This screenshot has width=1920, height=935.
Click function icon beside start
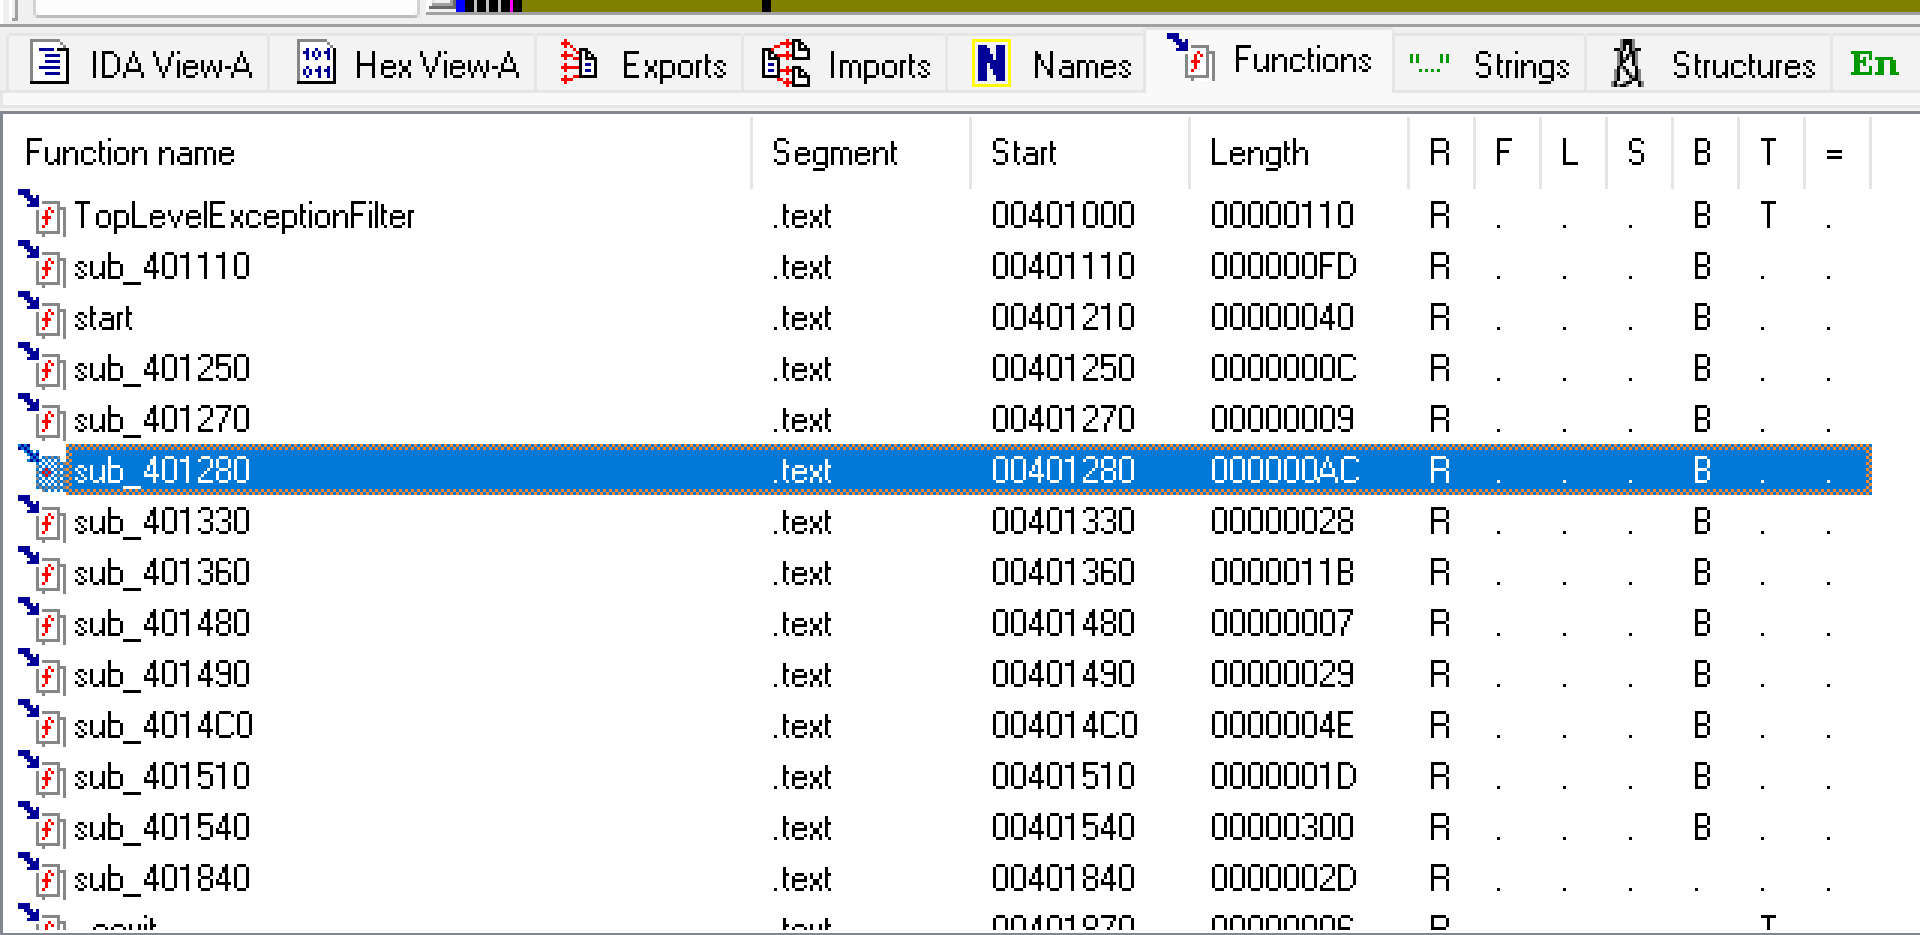(42, 315)
